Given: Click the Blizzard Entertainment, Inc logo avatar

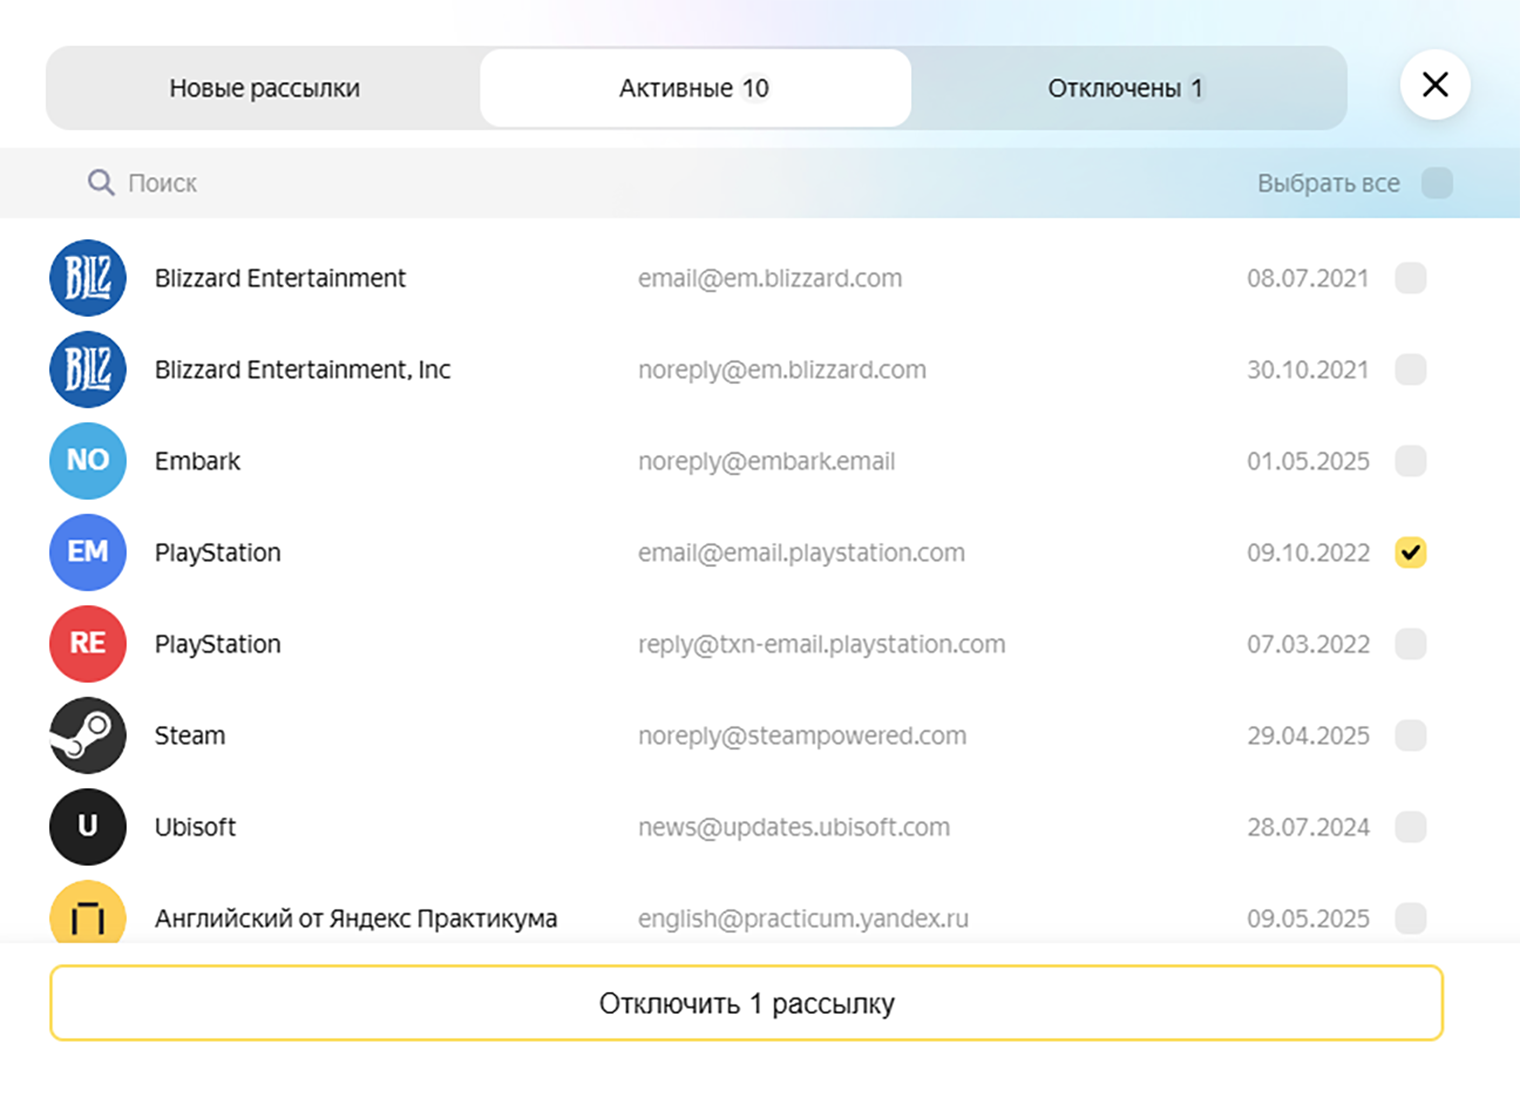Looking at the screenshot, I should [x=88, y=369].
